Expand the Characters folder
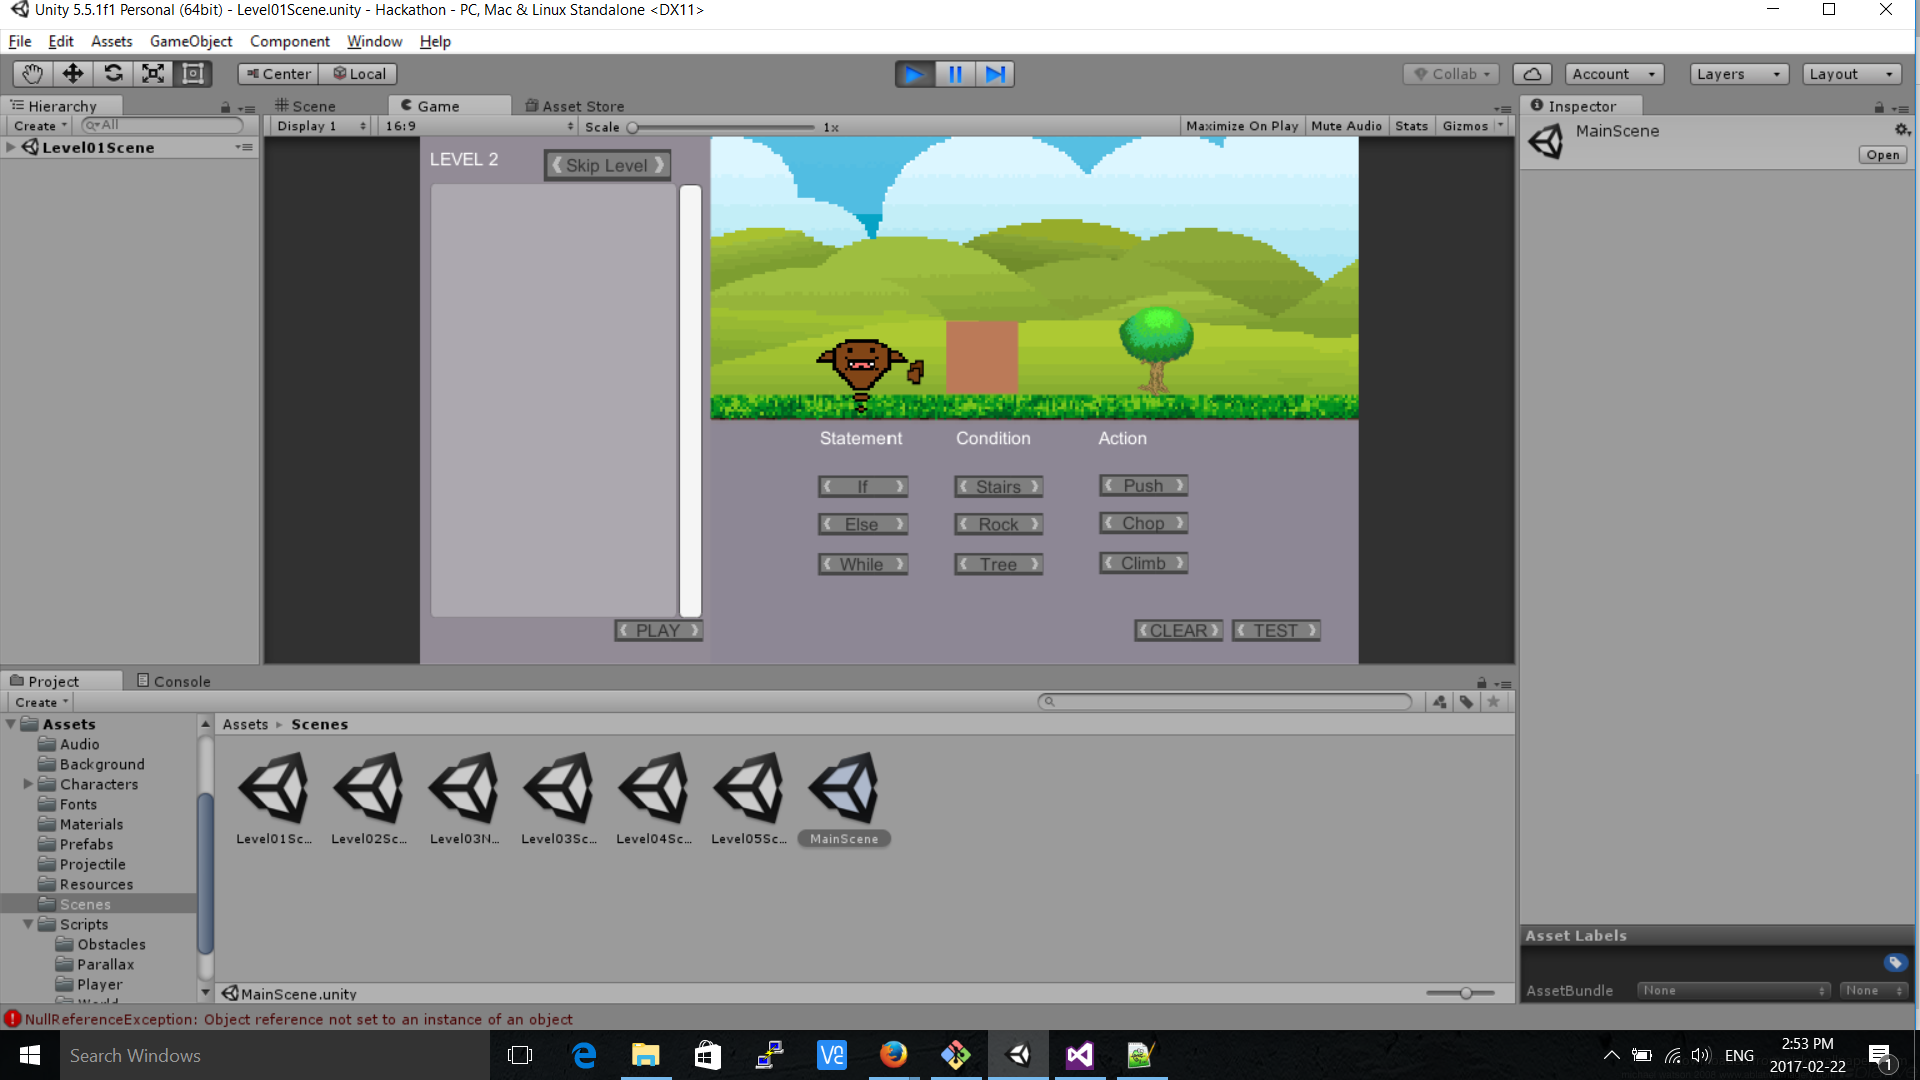The image size is (1920, 1080). coord(28,784)
